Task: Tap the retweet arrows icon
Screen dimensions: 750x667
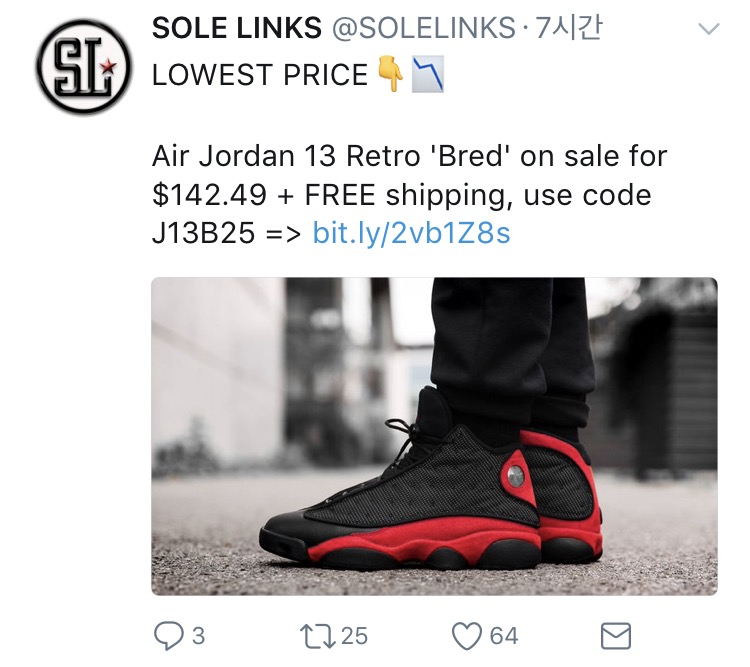Action: click(x=318, y=636)
